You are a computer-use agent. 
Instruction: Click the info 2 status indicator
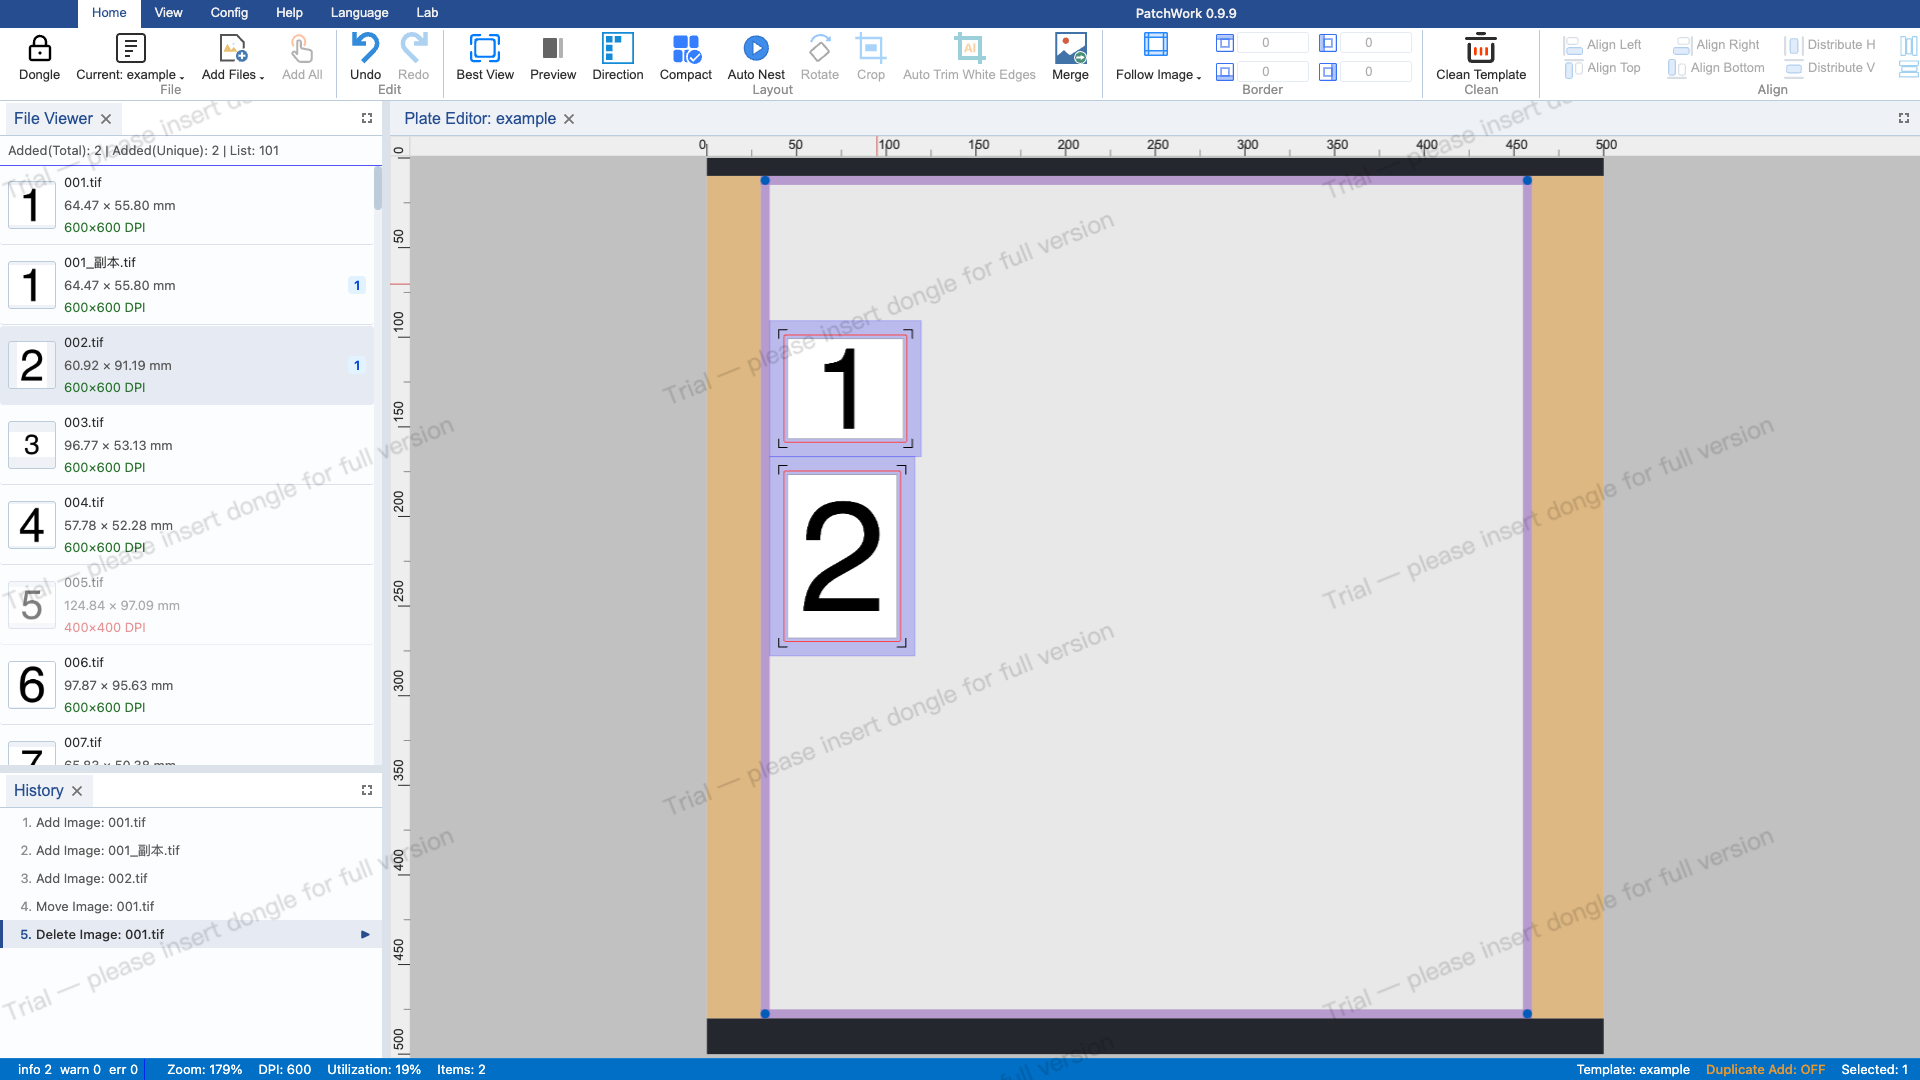[35, 1069]
